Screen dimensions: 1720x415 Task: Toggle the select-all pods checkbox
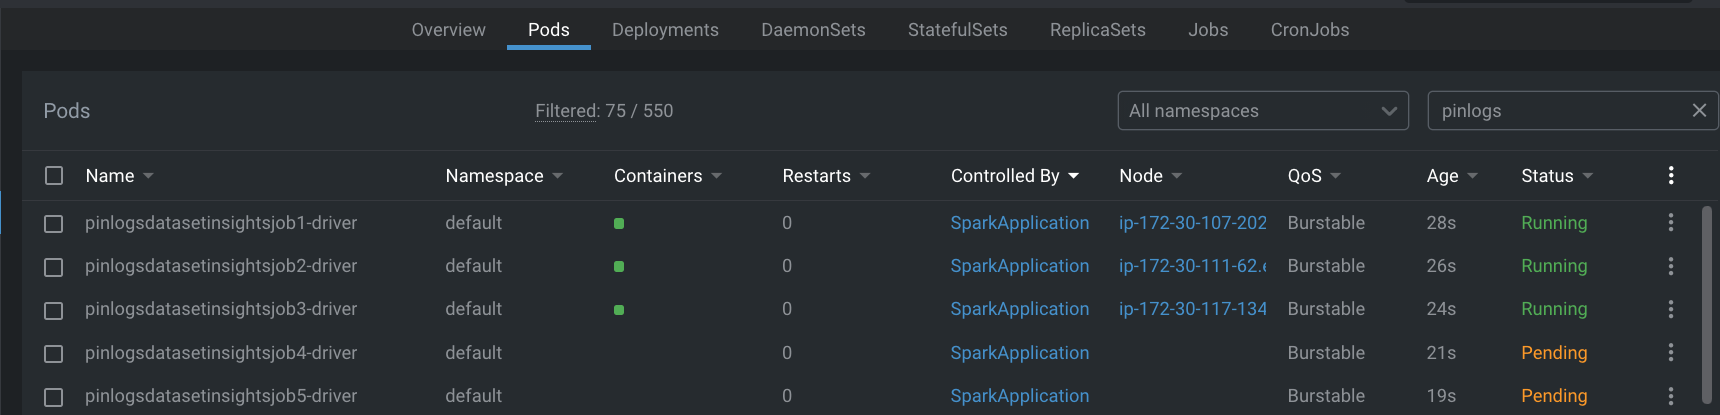(x=54, y=176)
